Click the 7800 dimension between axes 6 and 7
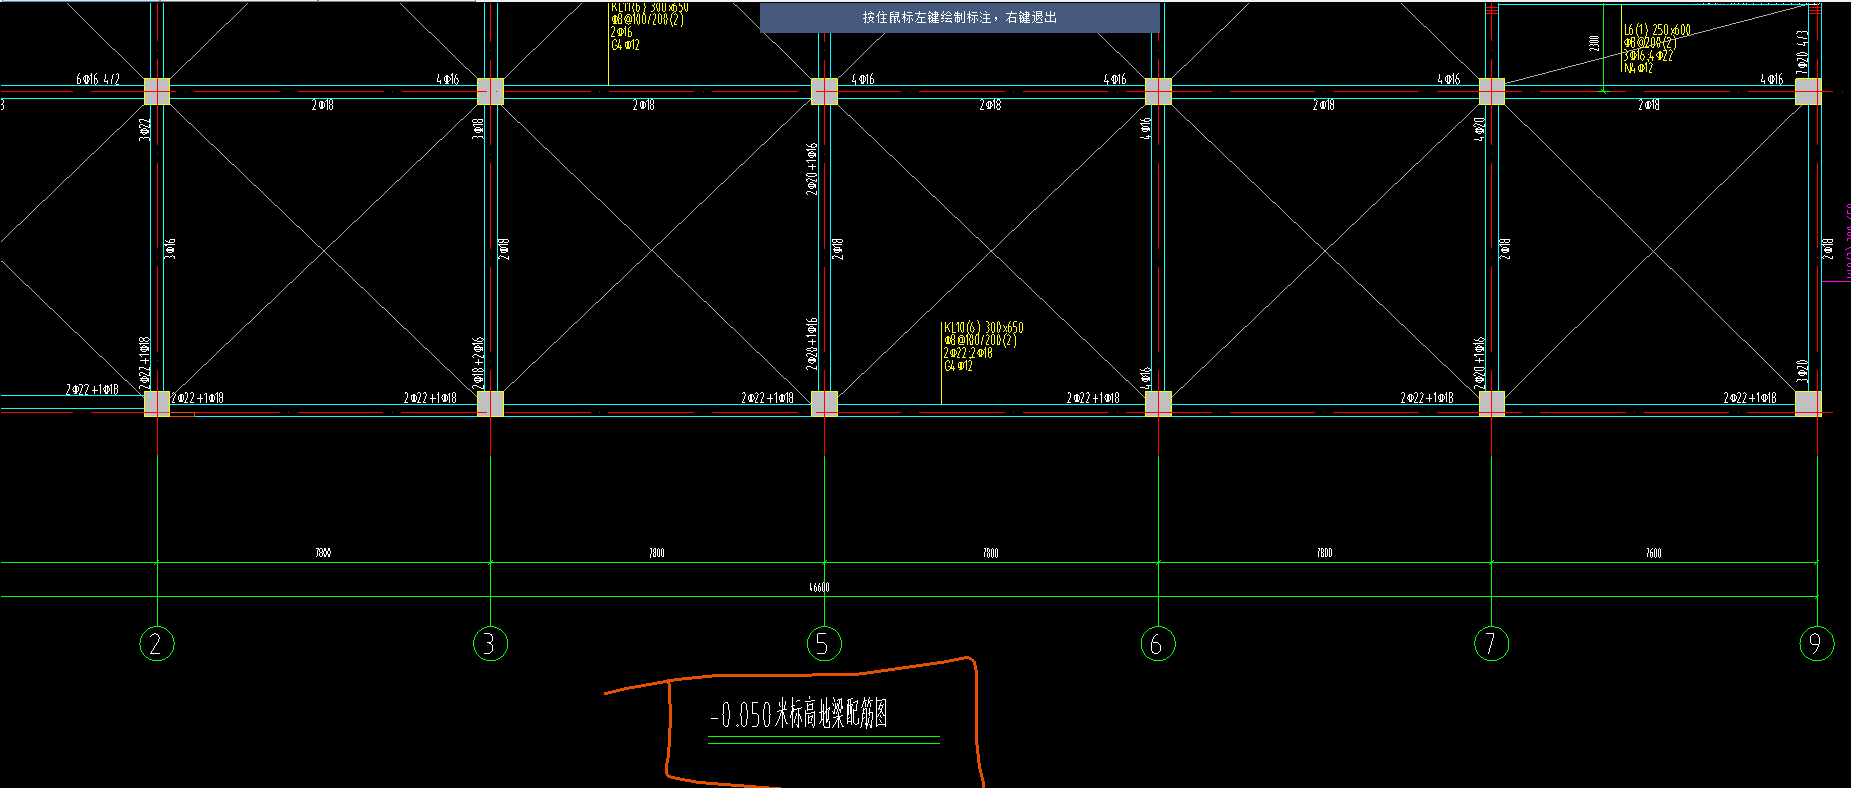 point(1324,553)
